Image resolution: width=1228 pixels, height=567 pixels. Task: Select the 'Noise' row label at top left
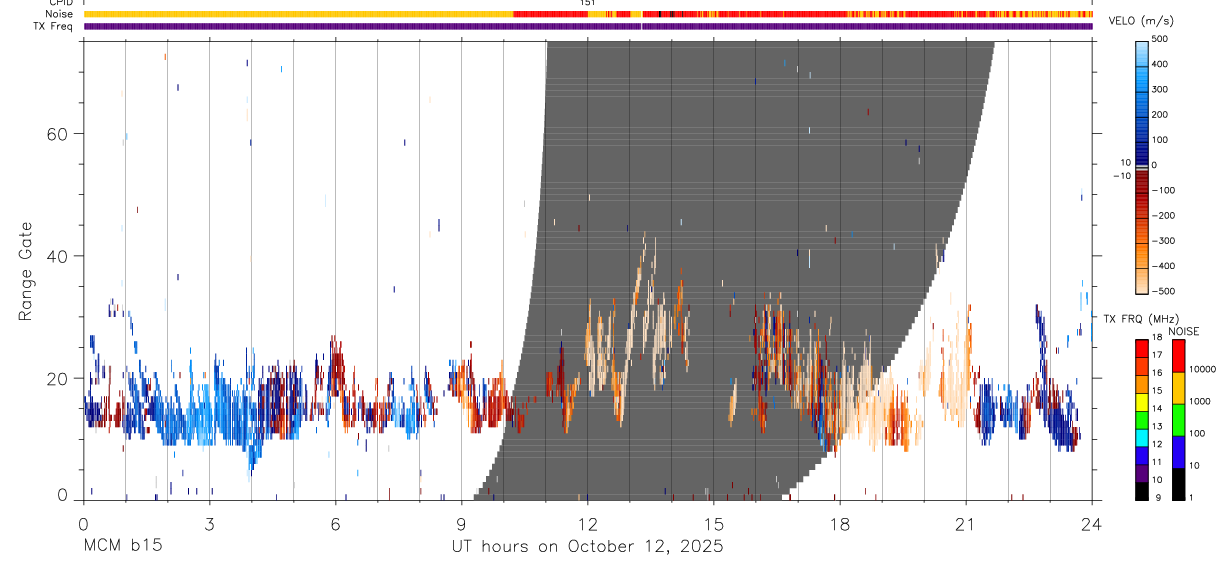coord(59,15)
